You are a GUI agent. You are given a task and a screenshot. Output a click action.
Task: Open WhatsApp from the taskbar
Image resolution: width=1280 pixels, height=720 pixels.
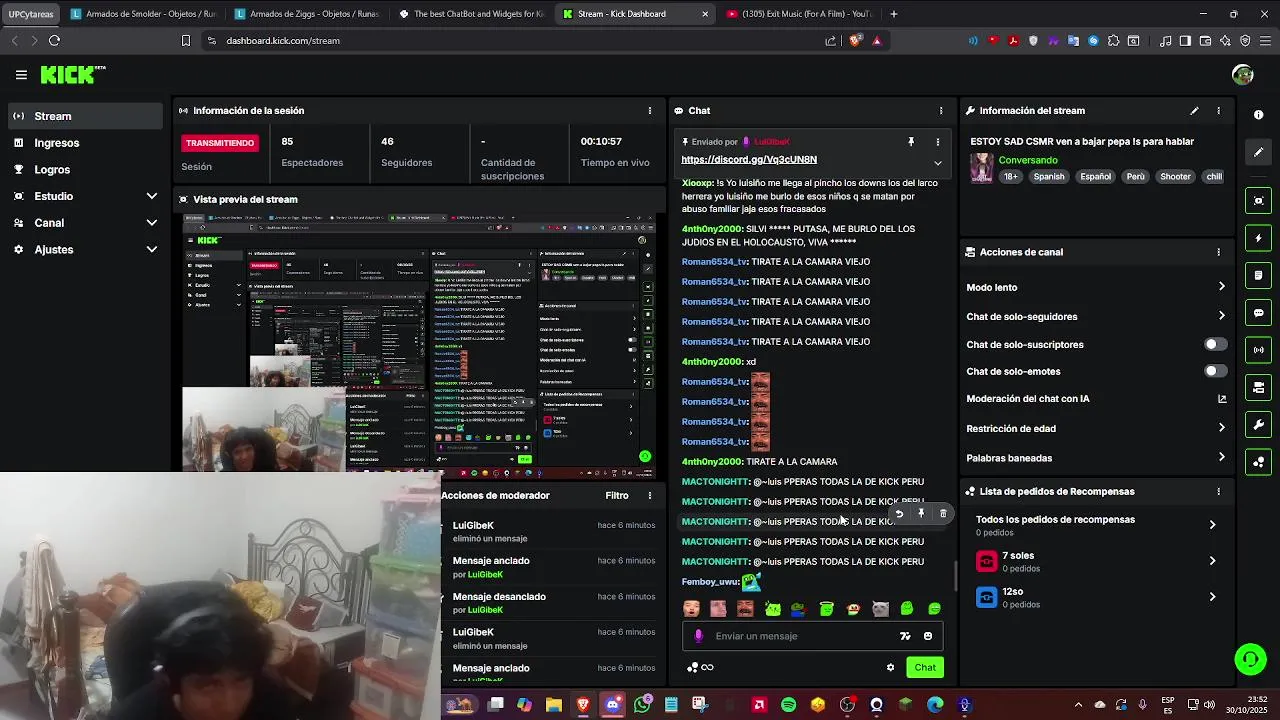click(x=641, y=705)
